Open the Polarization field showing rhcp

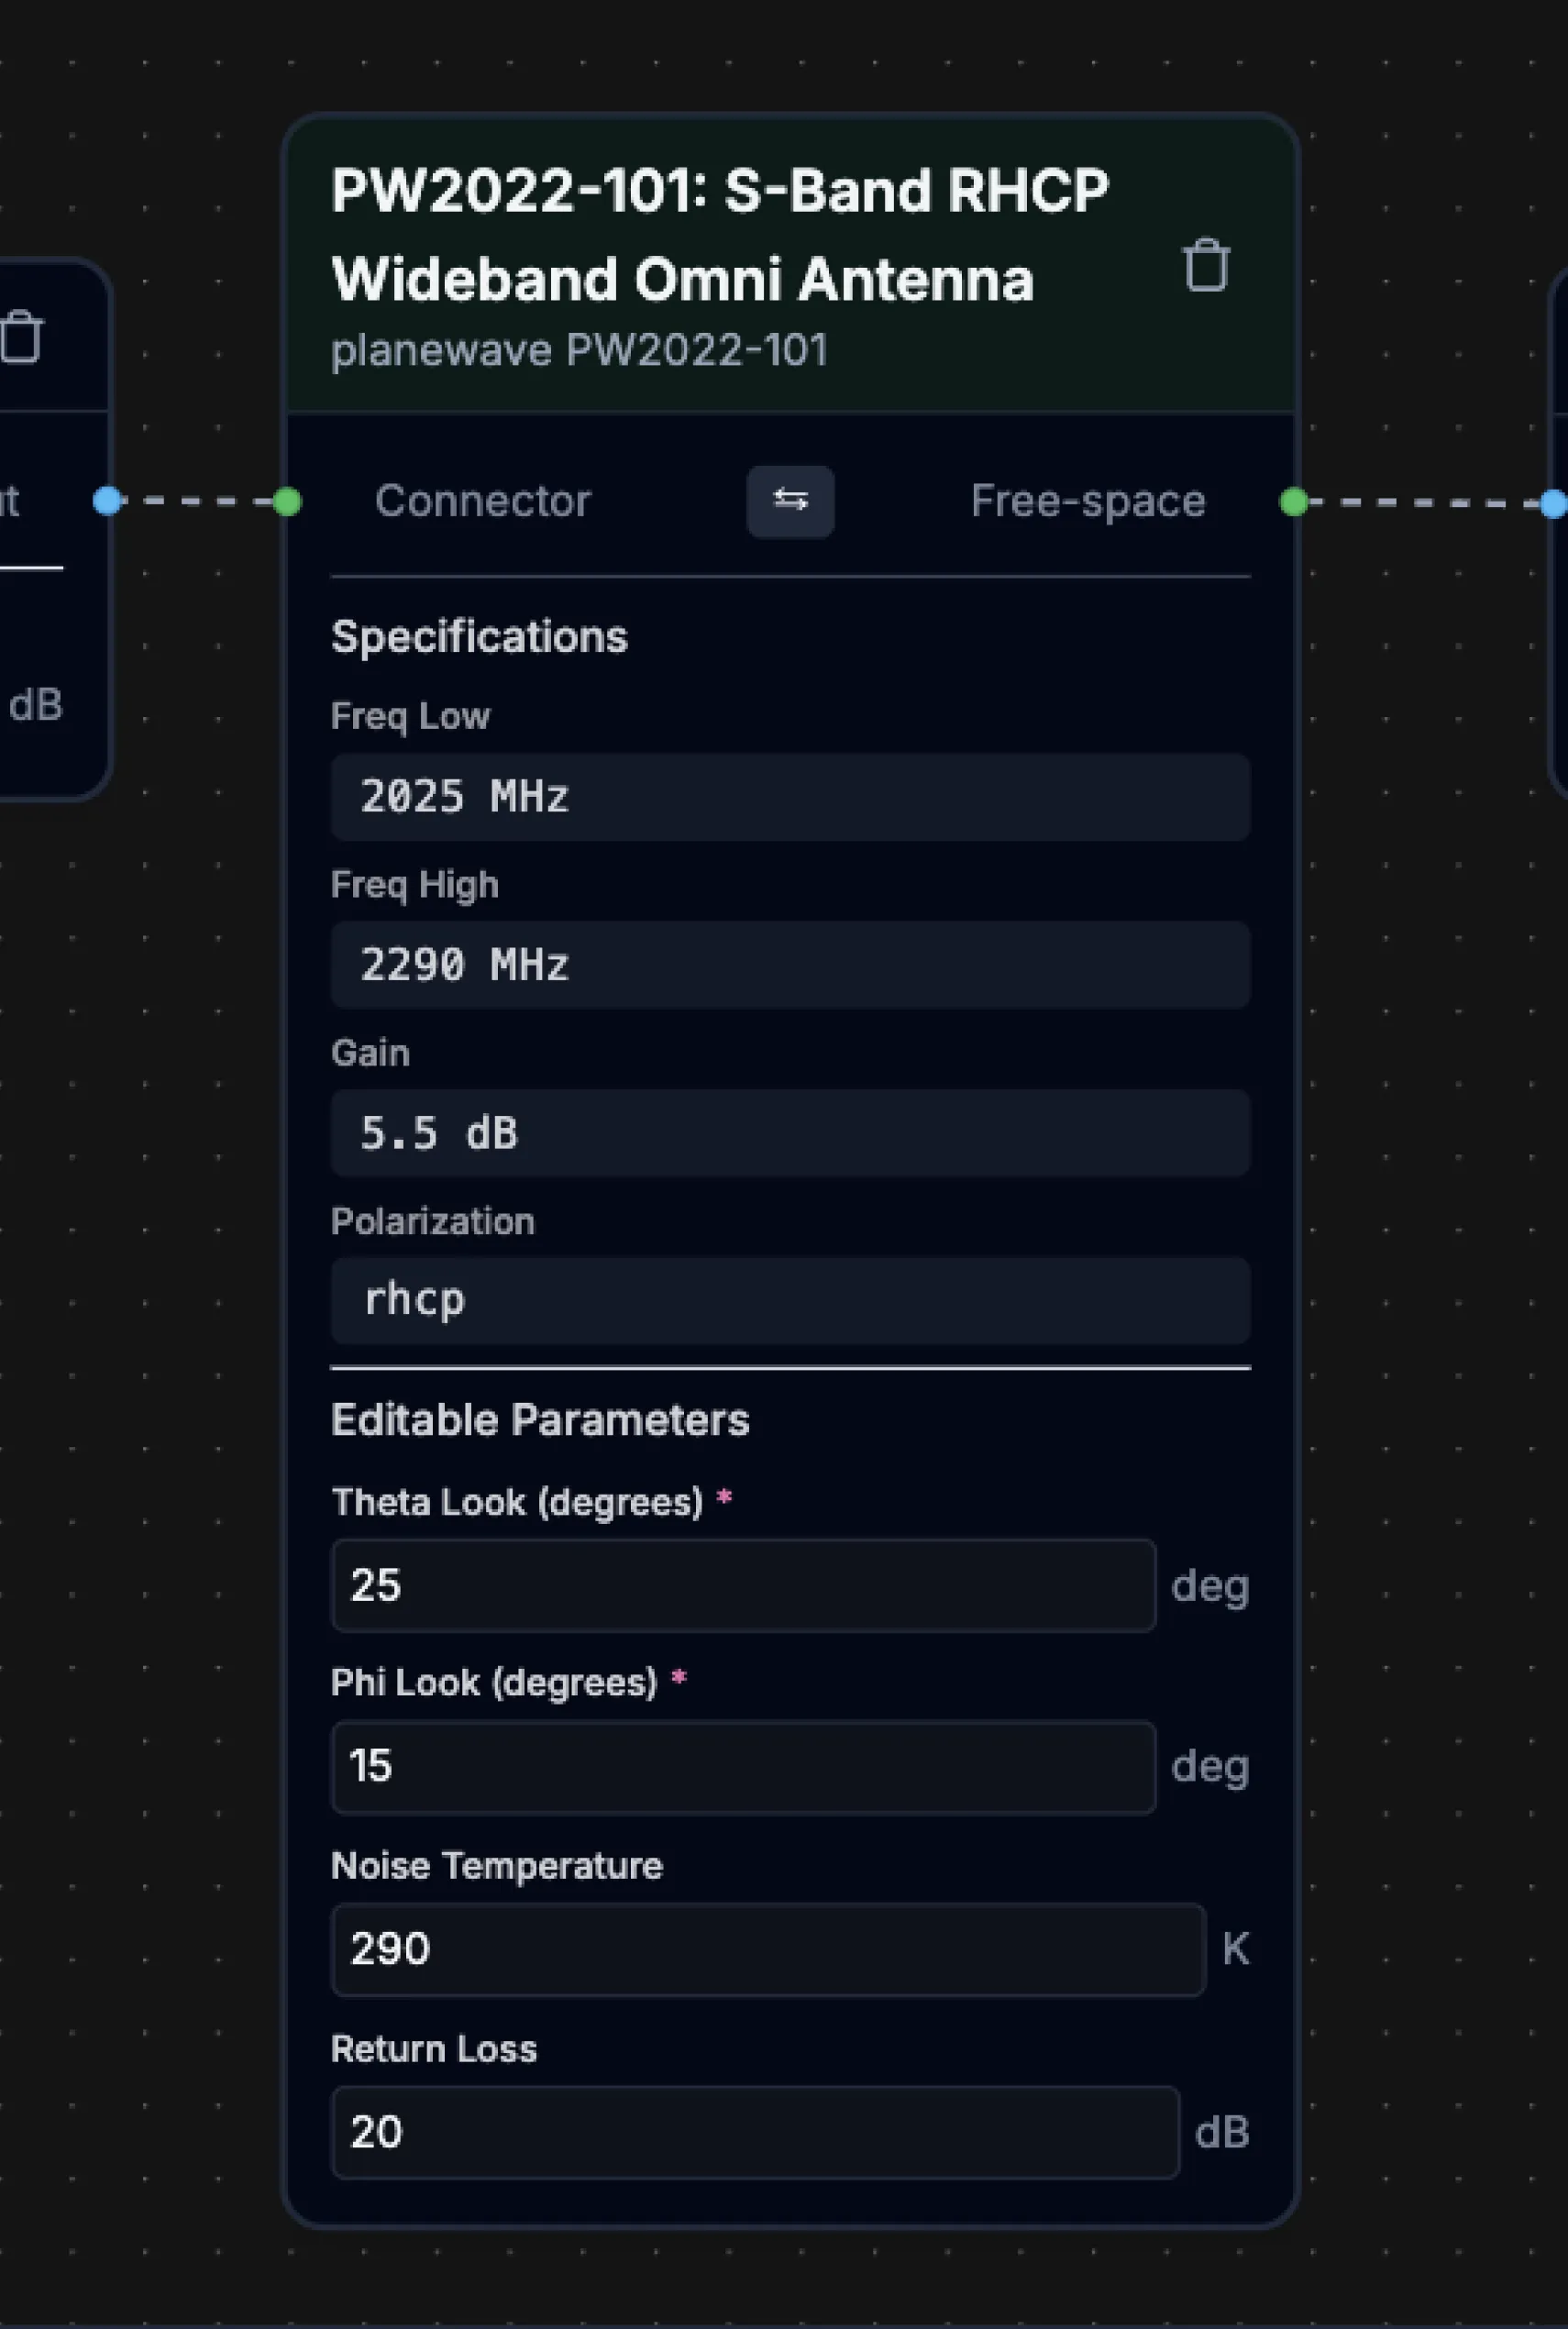790,1300
